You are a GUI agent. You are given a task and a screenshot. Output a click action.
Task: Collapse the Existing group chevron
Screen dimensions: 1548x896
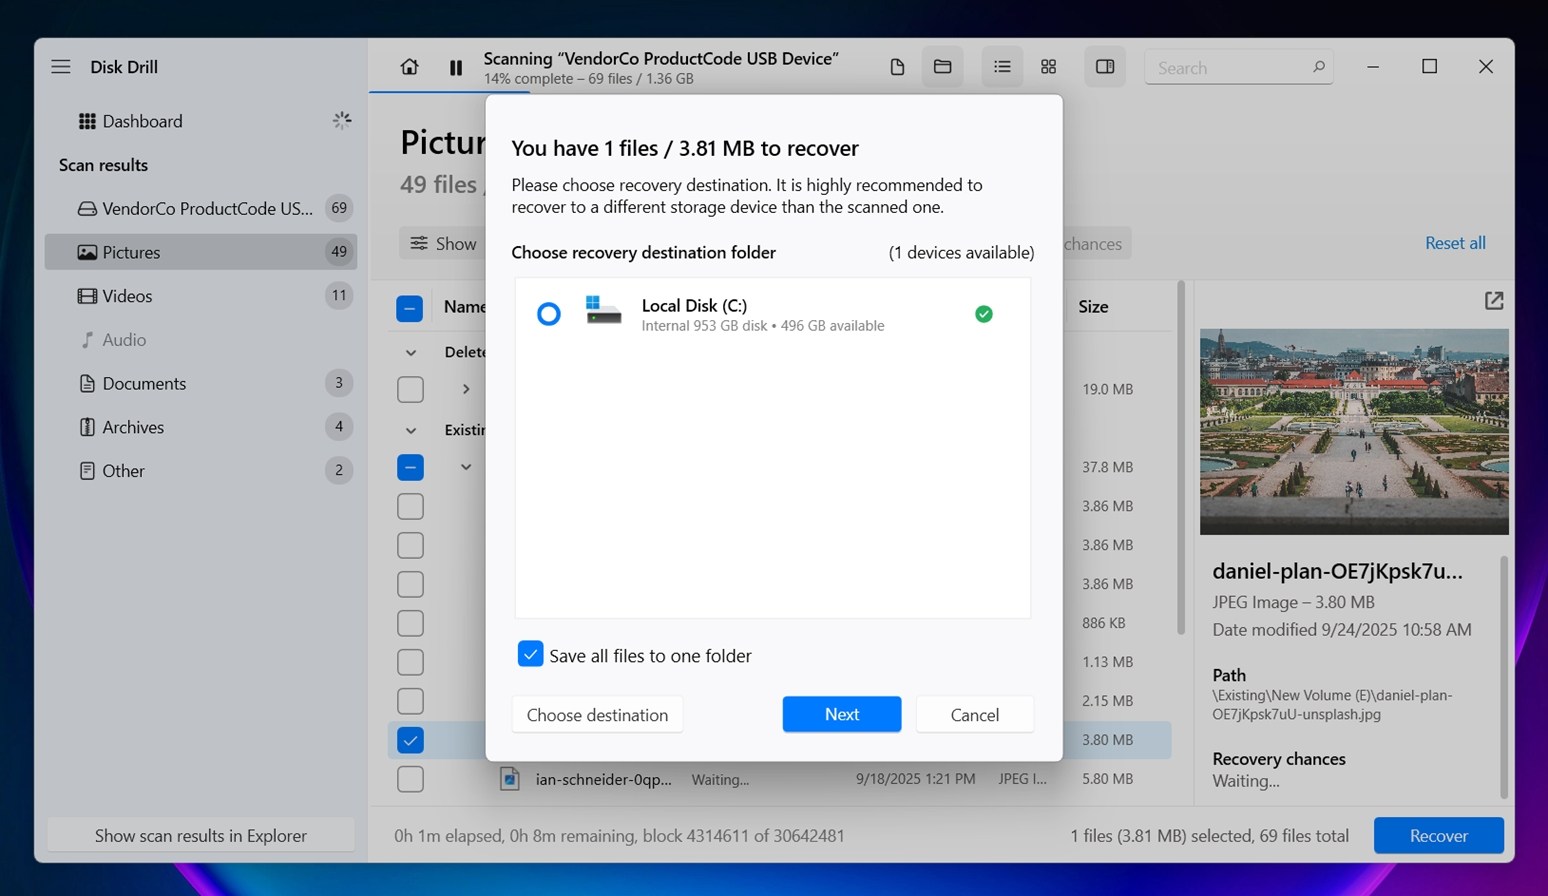point(411,431)
